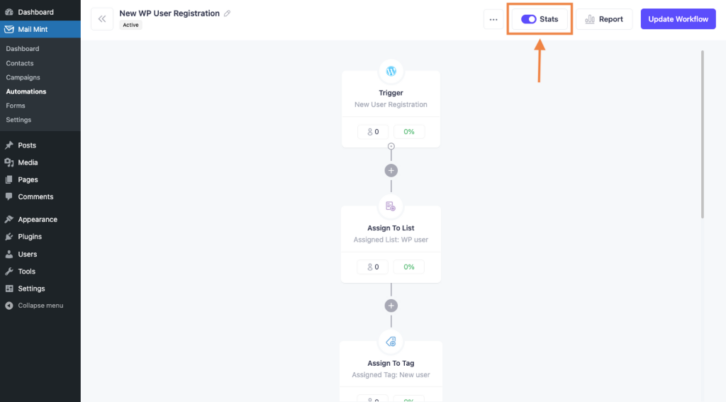
Task: Toggle the Stats switch off
Action: click(x=528, y=19)
